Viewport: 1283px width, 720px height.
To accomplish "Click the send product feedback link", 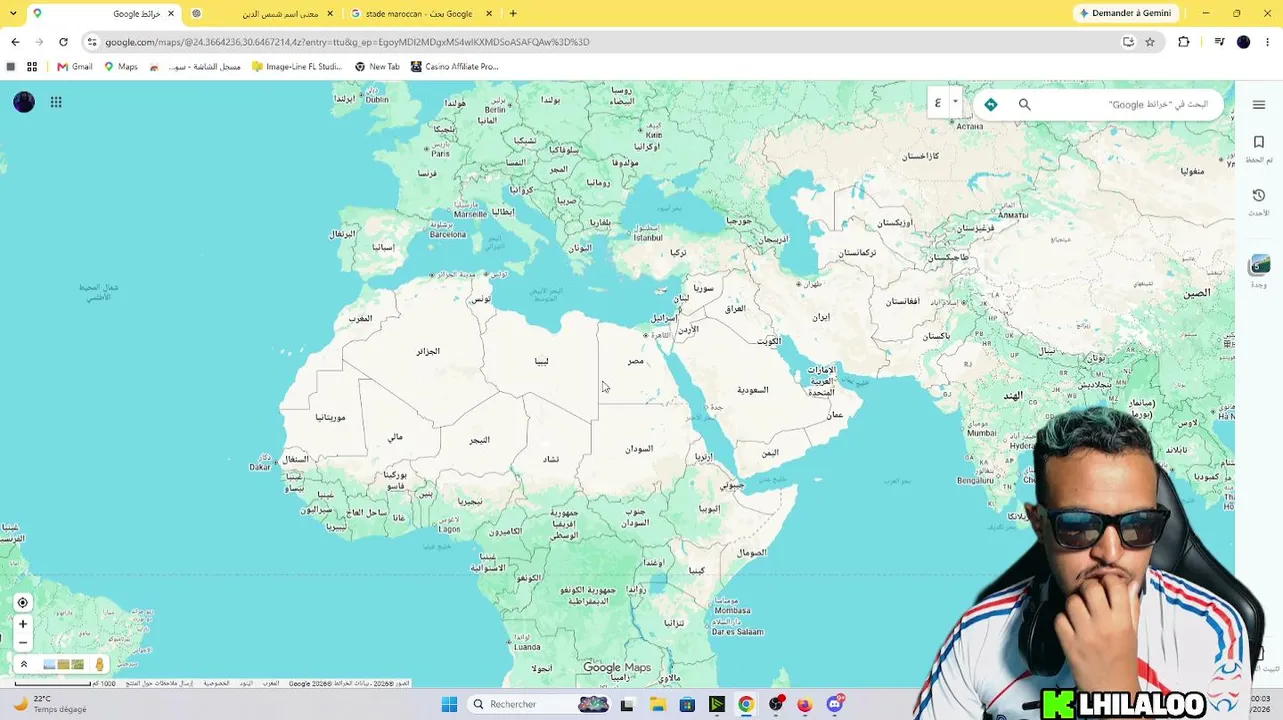I will [x=159, y=683].
